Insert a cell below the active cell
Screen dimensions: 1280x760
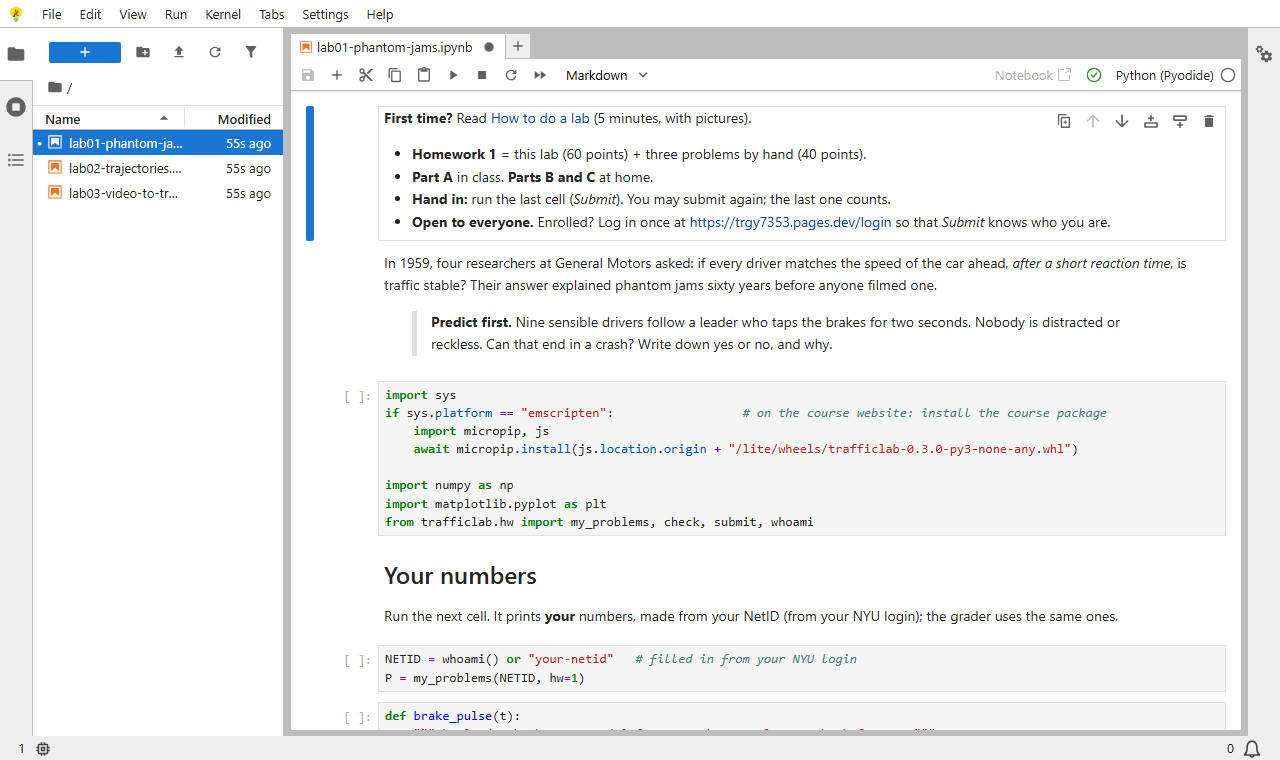[x=1180, y=121]
